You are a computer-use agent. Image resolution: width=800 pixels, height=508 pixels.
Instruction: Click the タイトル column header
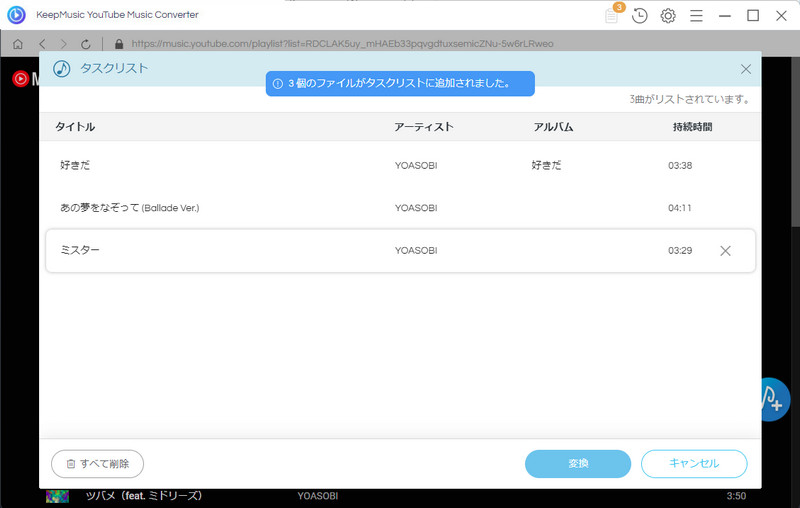(x=75, y=126)
